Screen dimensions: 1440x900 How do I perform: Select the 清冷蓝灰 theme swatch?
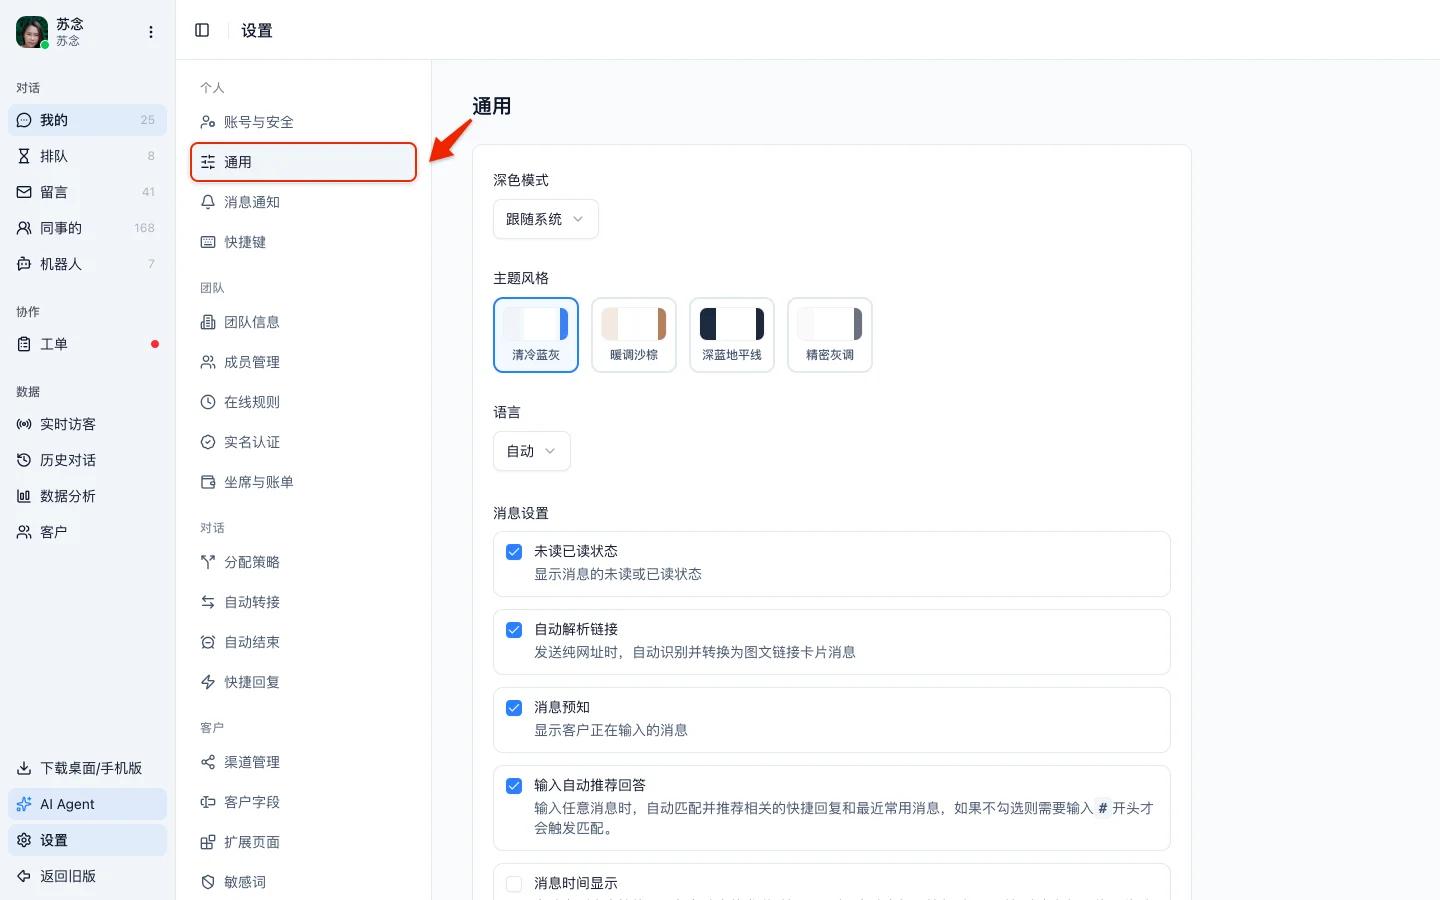point(536,335)
